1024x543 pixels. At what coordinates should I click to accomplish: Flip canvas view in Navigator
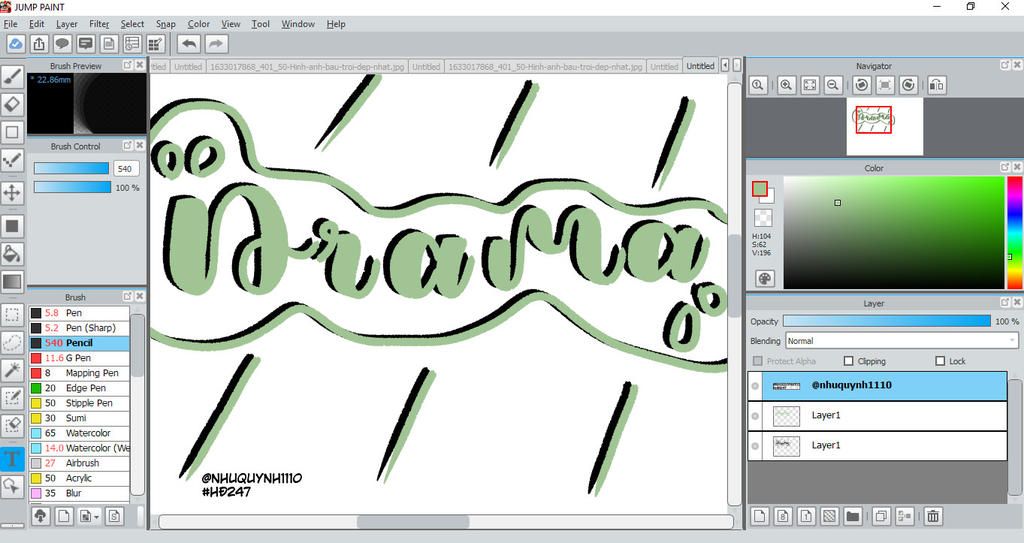point(936,85)
